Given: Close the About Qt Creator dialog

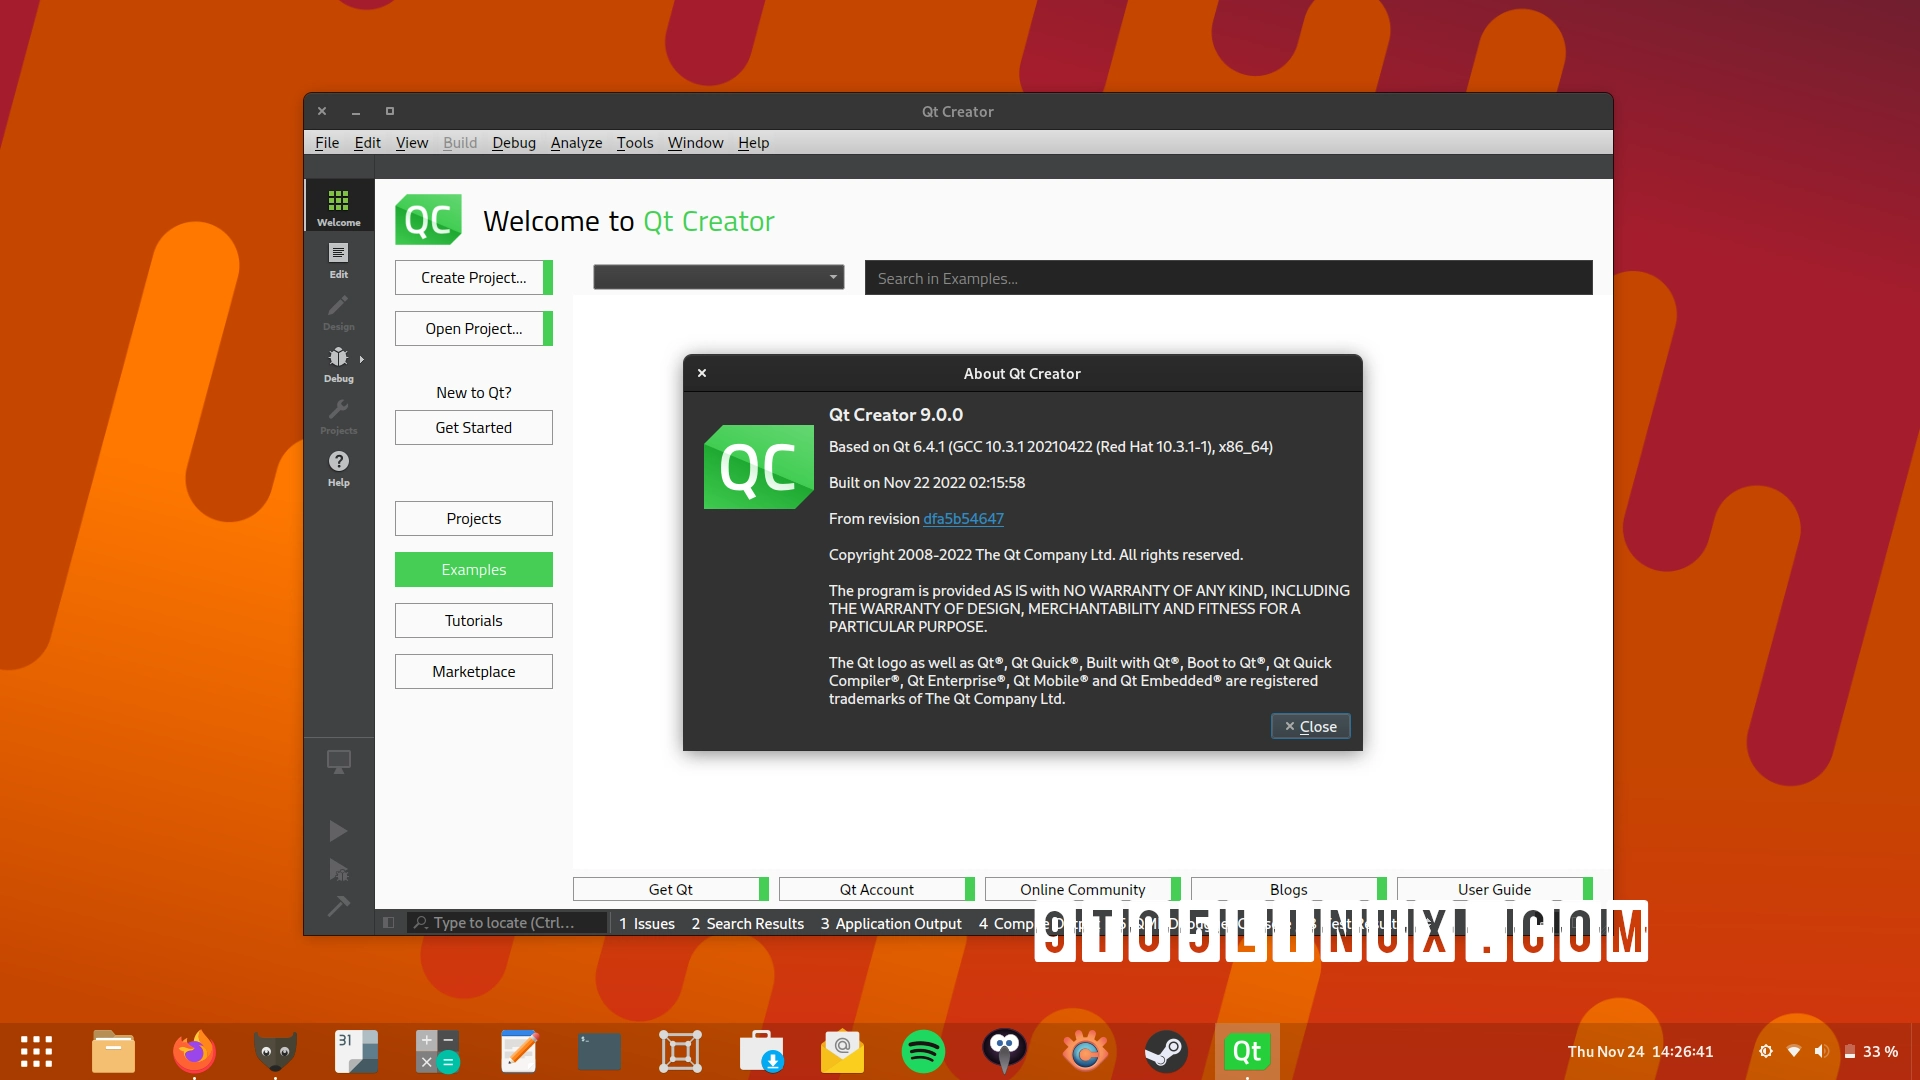Looking at the screenshot, I should [1310, 726].
